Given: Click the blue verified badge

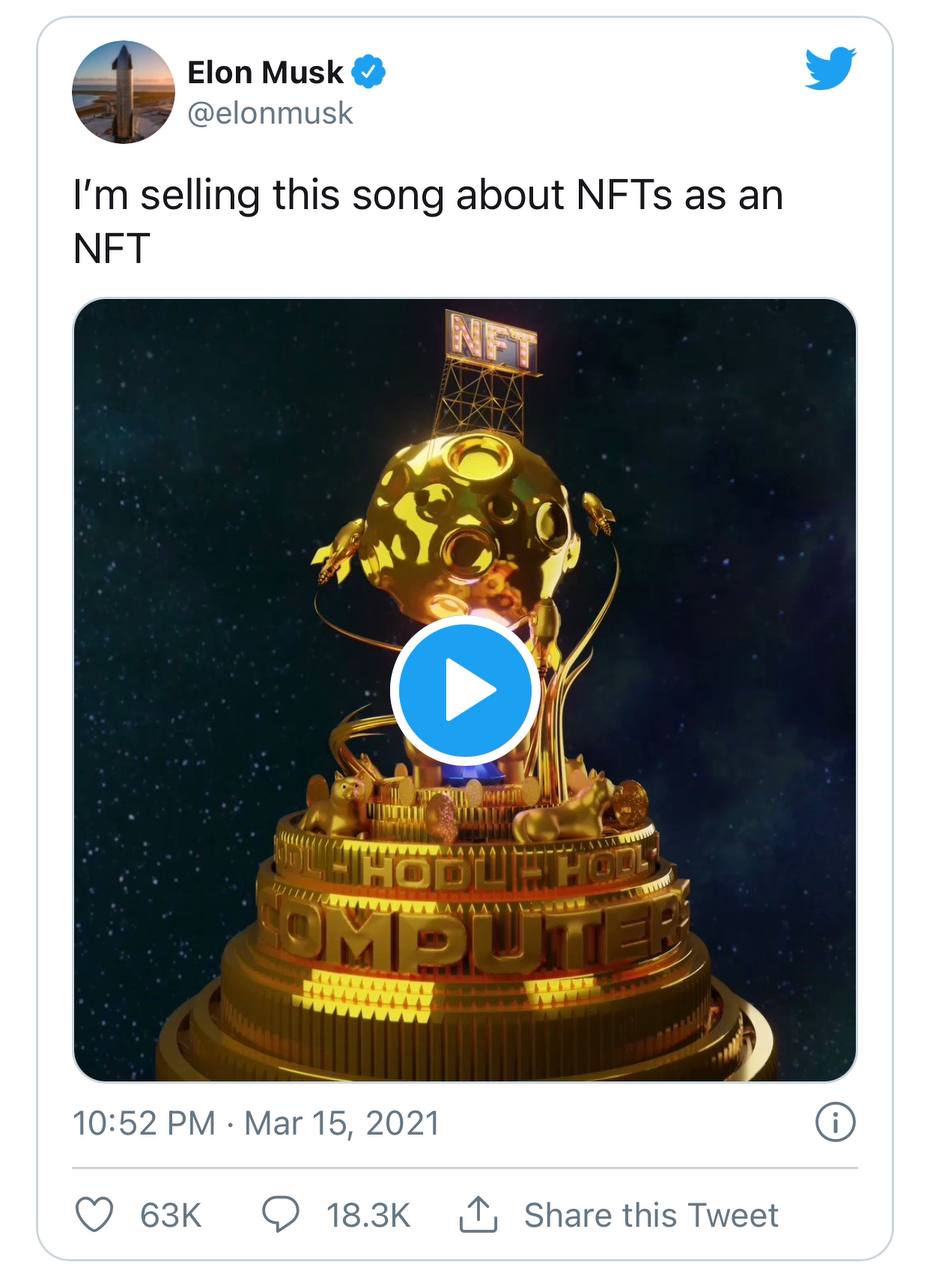Looking at the screenshot, I should tap(370, 72).
